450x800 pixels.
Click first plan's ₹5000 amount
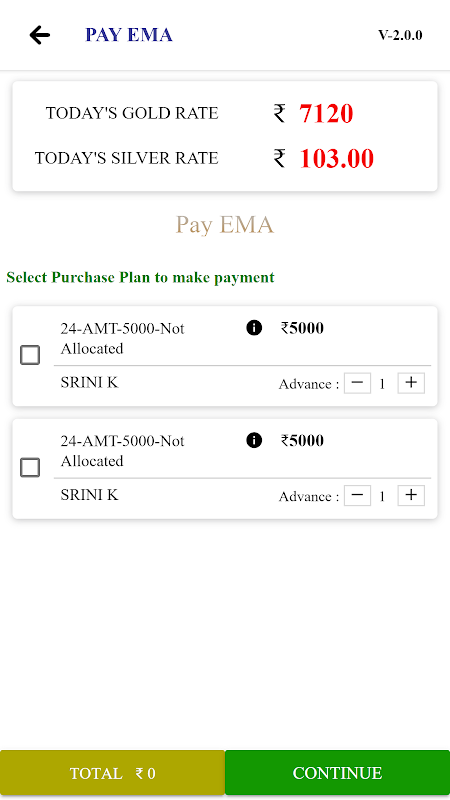(x=302, y=328)
